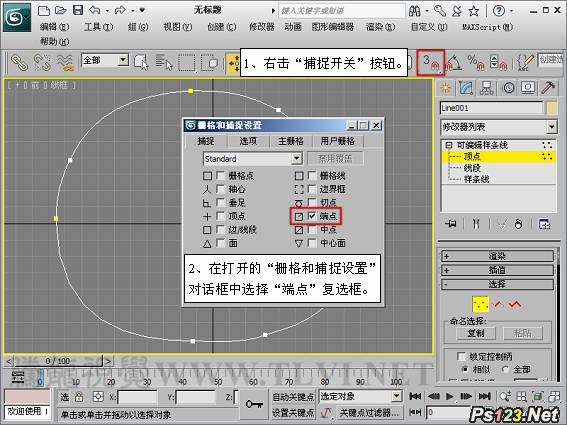Toggle Window/Crossing selection icon
This screenshot has width=567, height=425.
click(209, 63)
